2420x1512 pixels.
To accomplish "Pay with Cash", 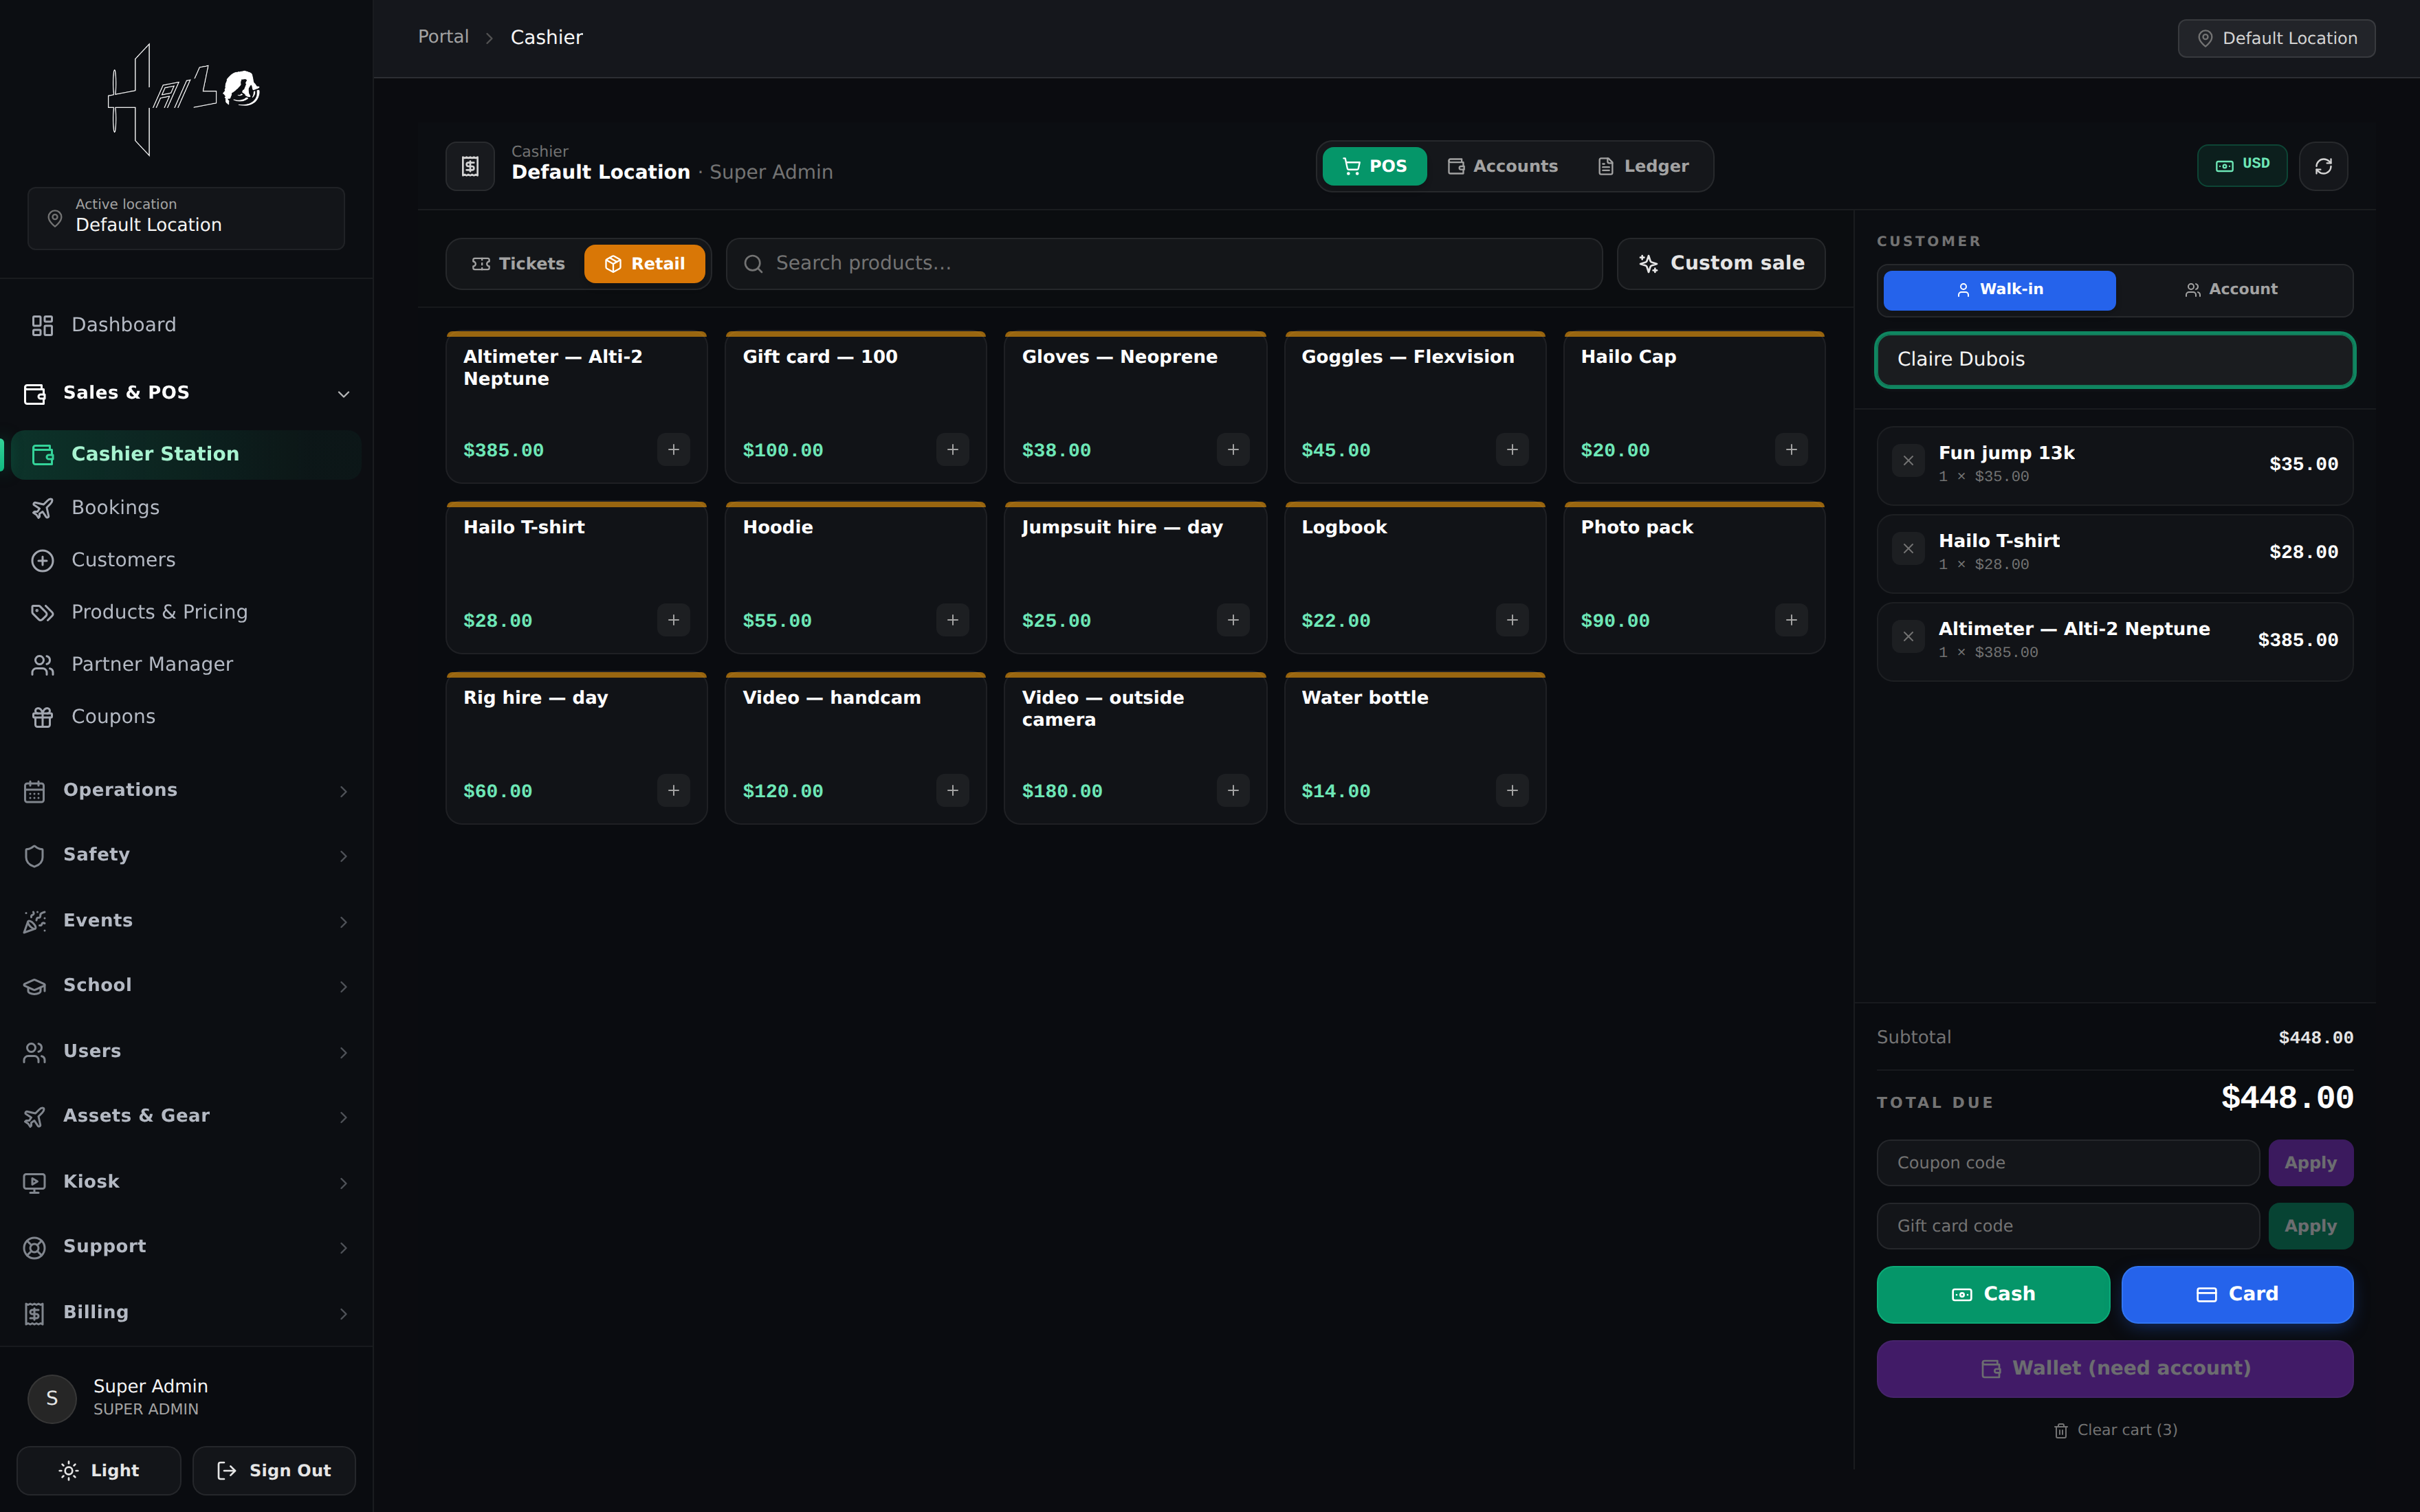I will pos(1993,1294).
